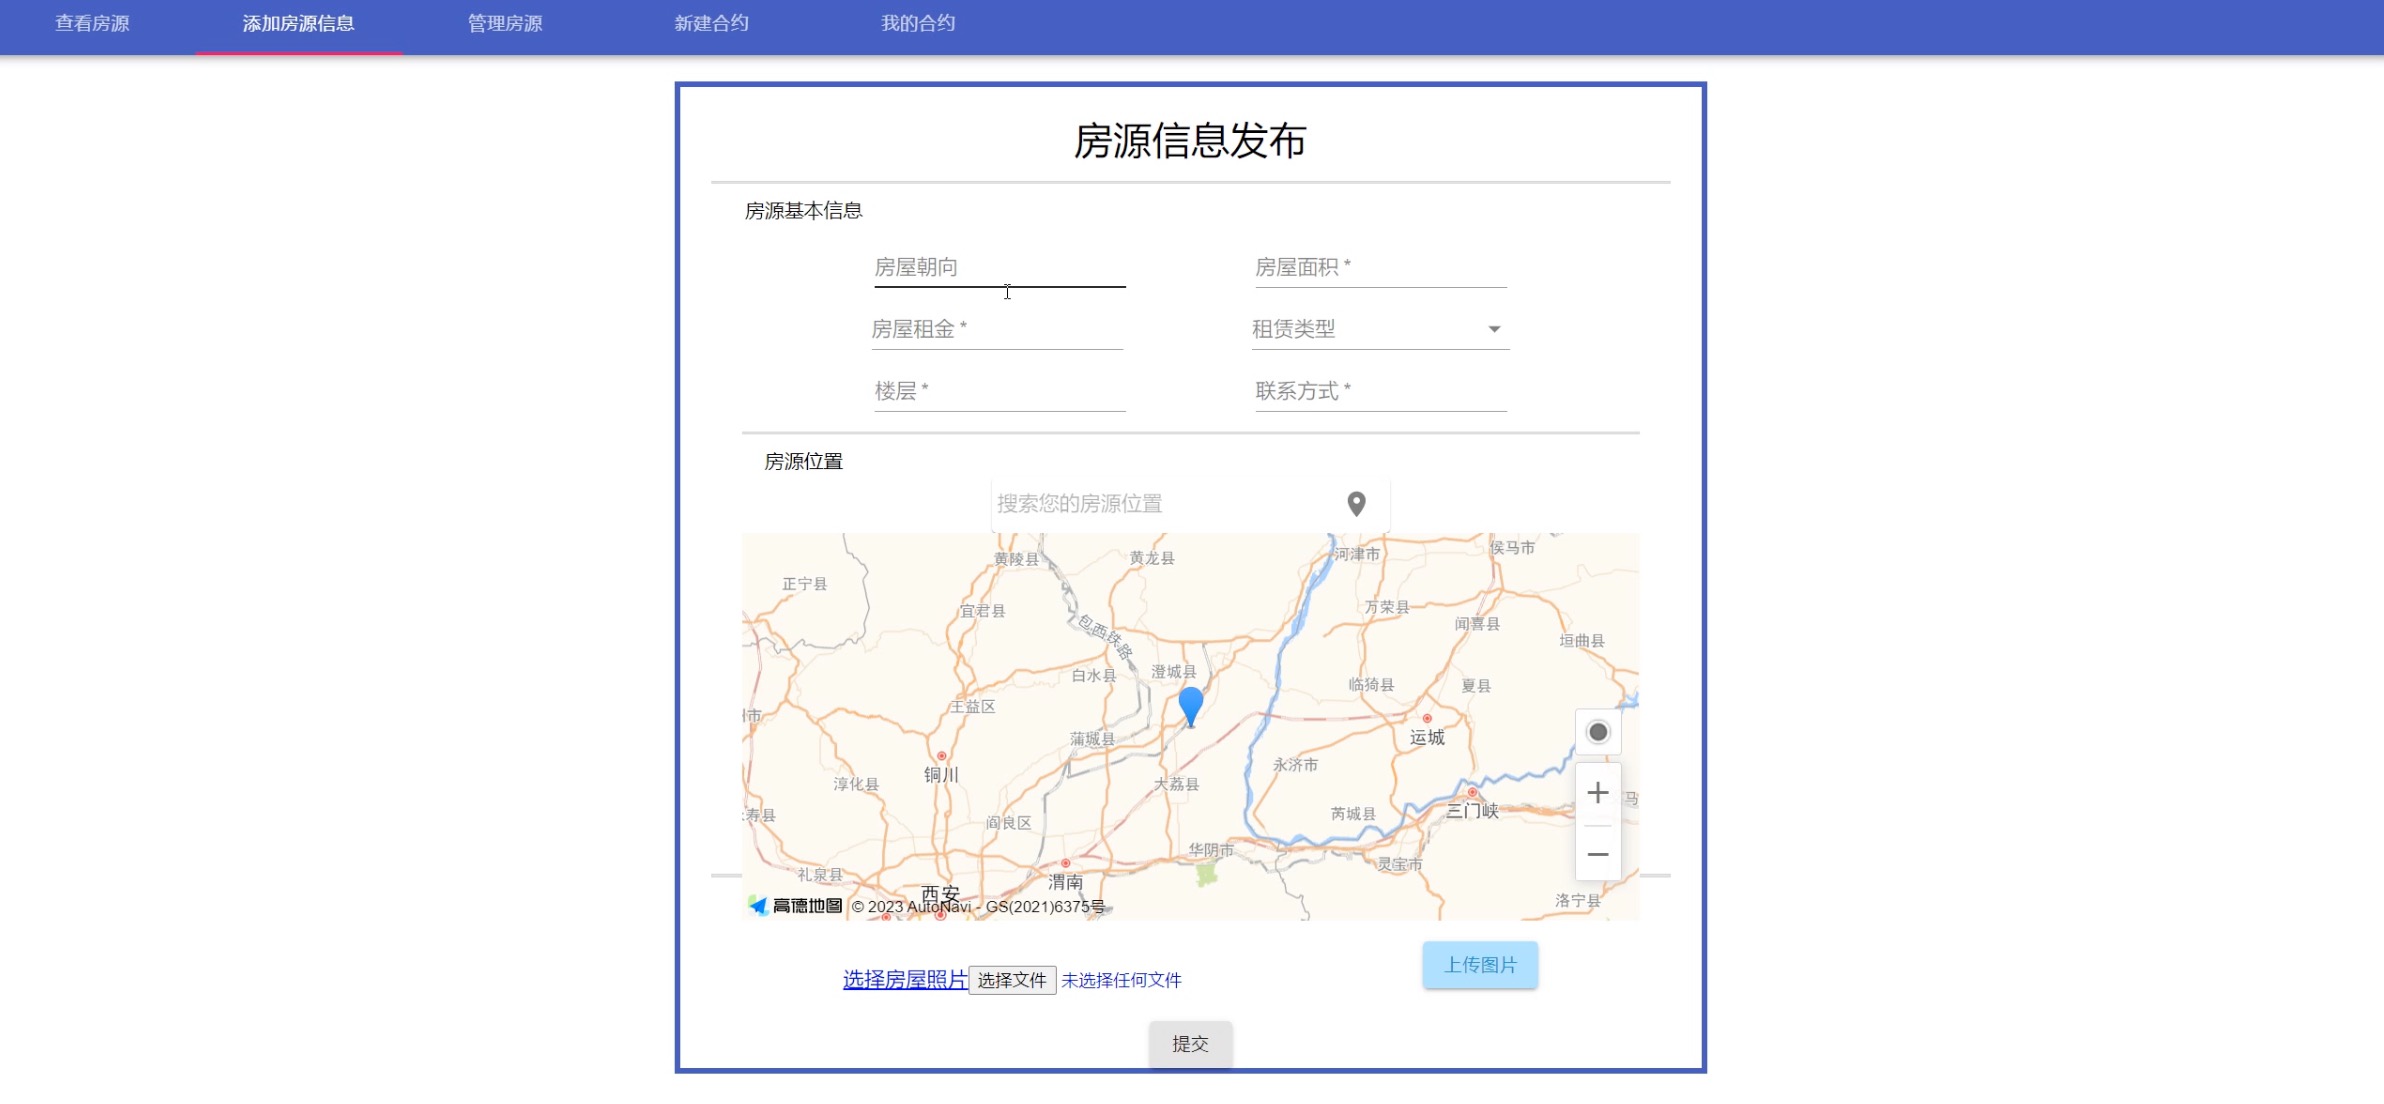
Task: Focus the 联系方式 input field
Action: 1380,392
